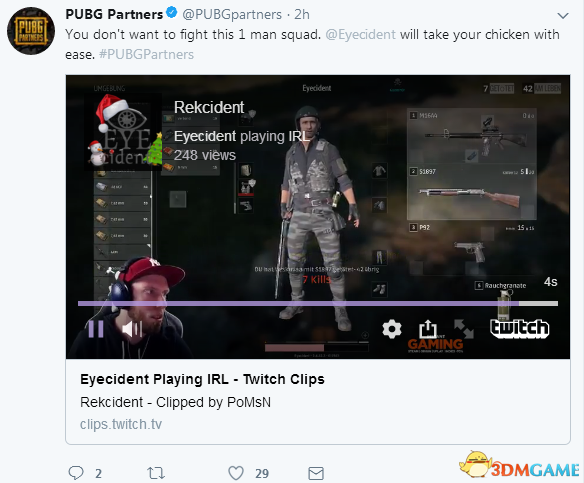Open the @PUBGpartners handle
This screenshot has height=483, width=584.
click(232, 15)
